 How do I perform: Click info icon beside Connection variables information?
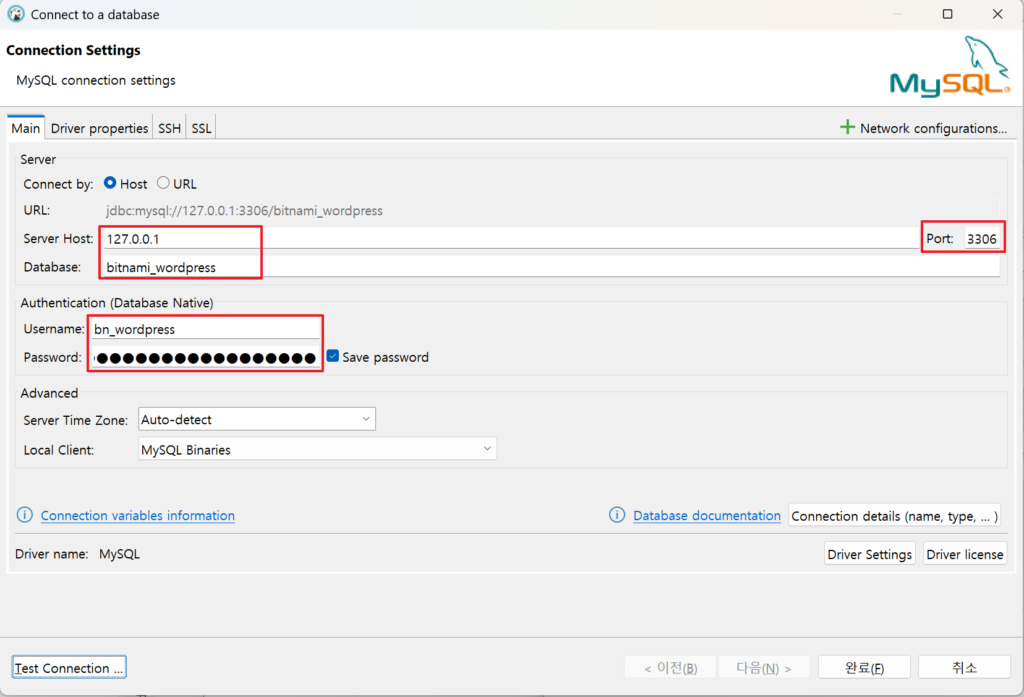tap(25, 515)
